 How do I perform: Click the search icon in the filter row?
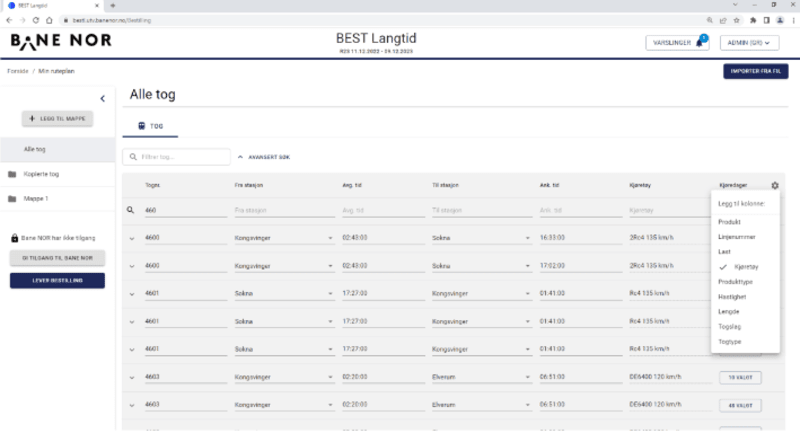coord(131,210)
